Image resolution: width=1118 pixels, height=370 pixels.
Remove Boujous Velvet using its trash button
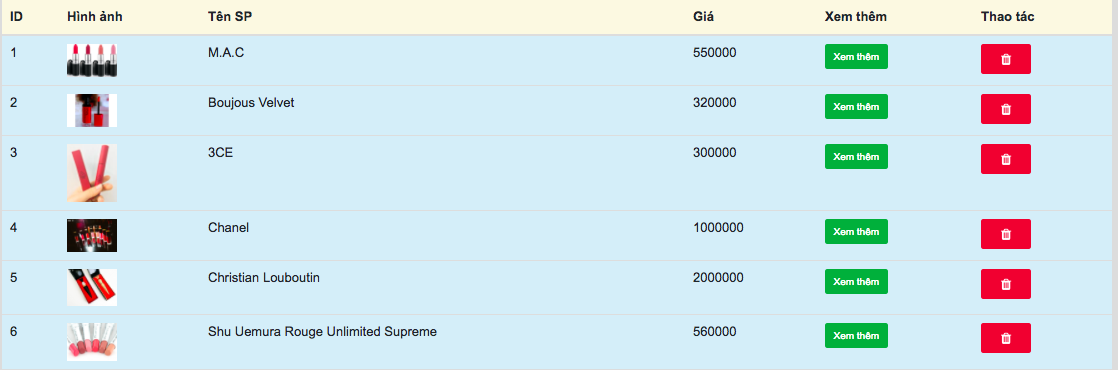1005,109
